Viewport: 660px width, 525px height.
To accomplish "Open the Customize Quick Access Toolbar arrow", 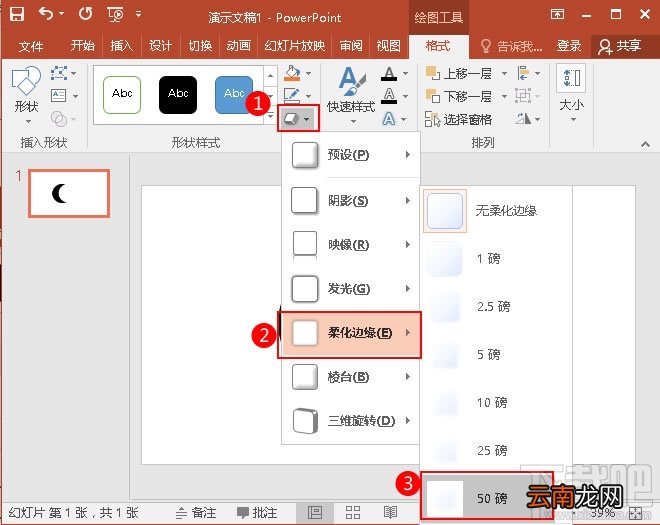I will point(138,14).
